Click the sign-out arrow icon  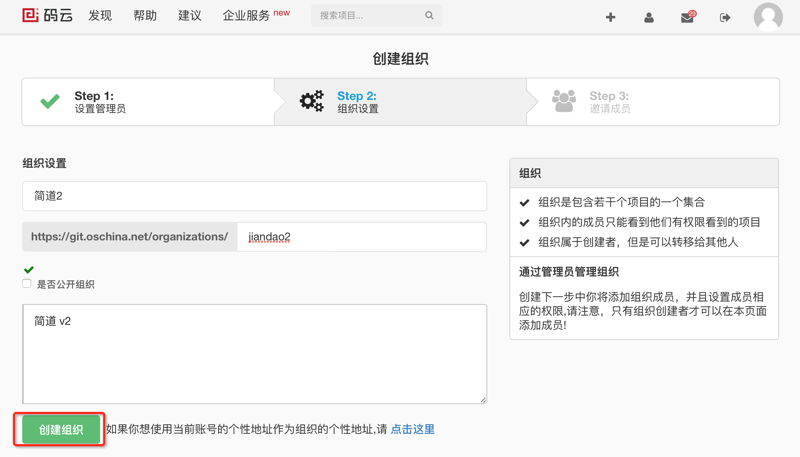725,17
